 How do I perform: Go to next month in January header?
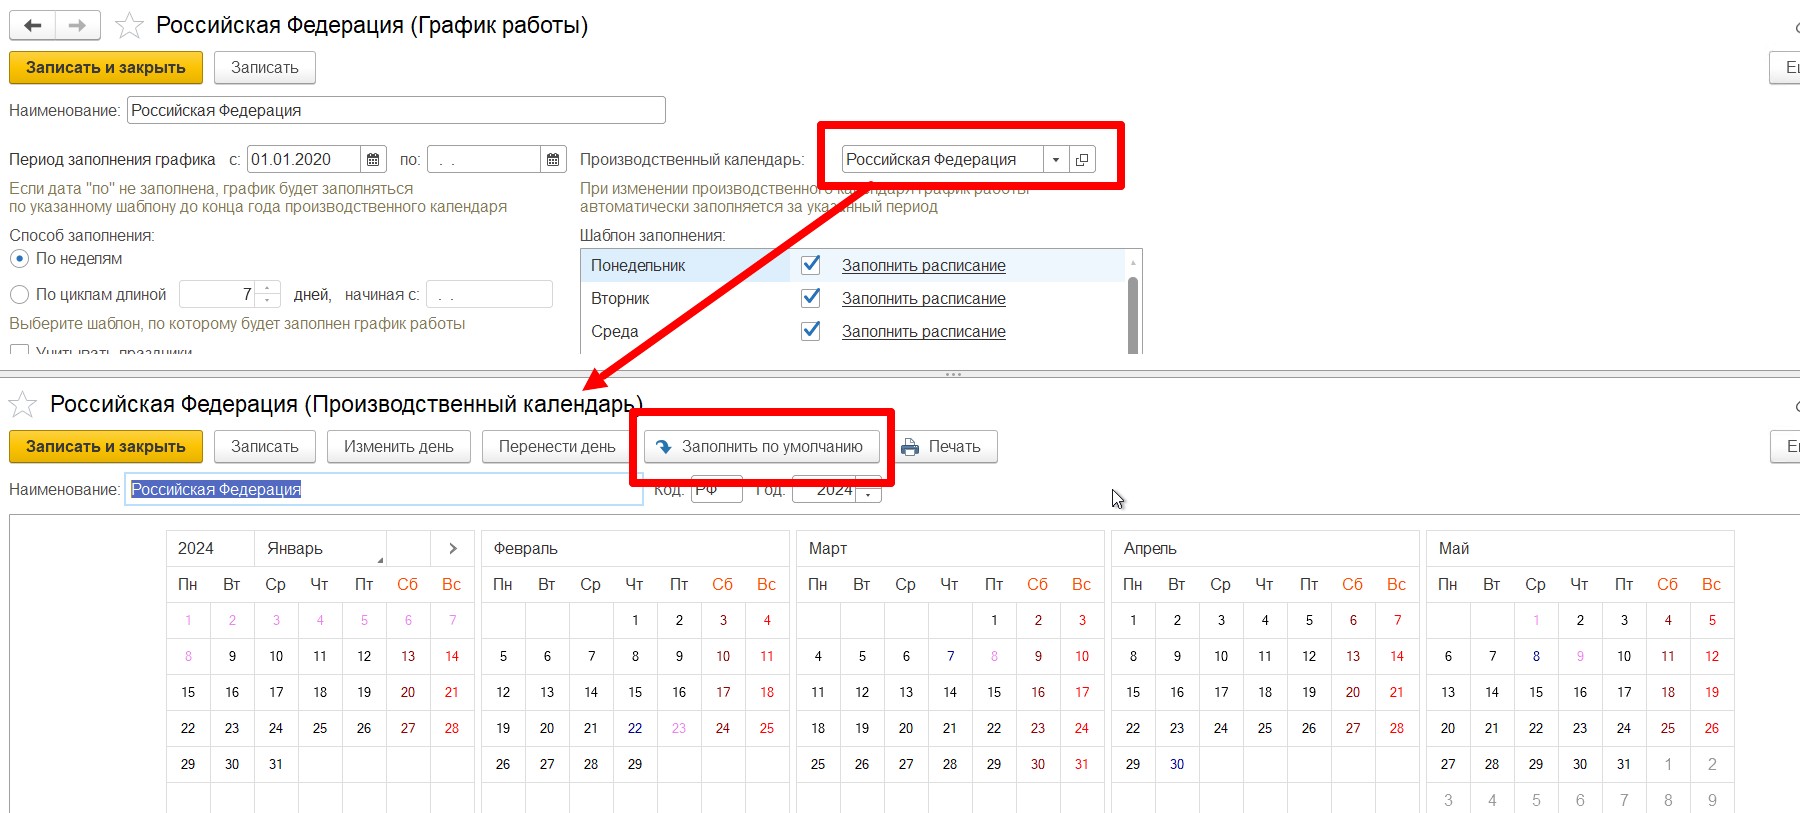452,549
